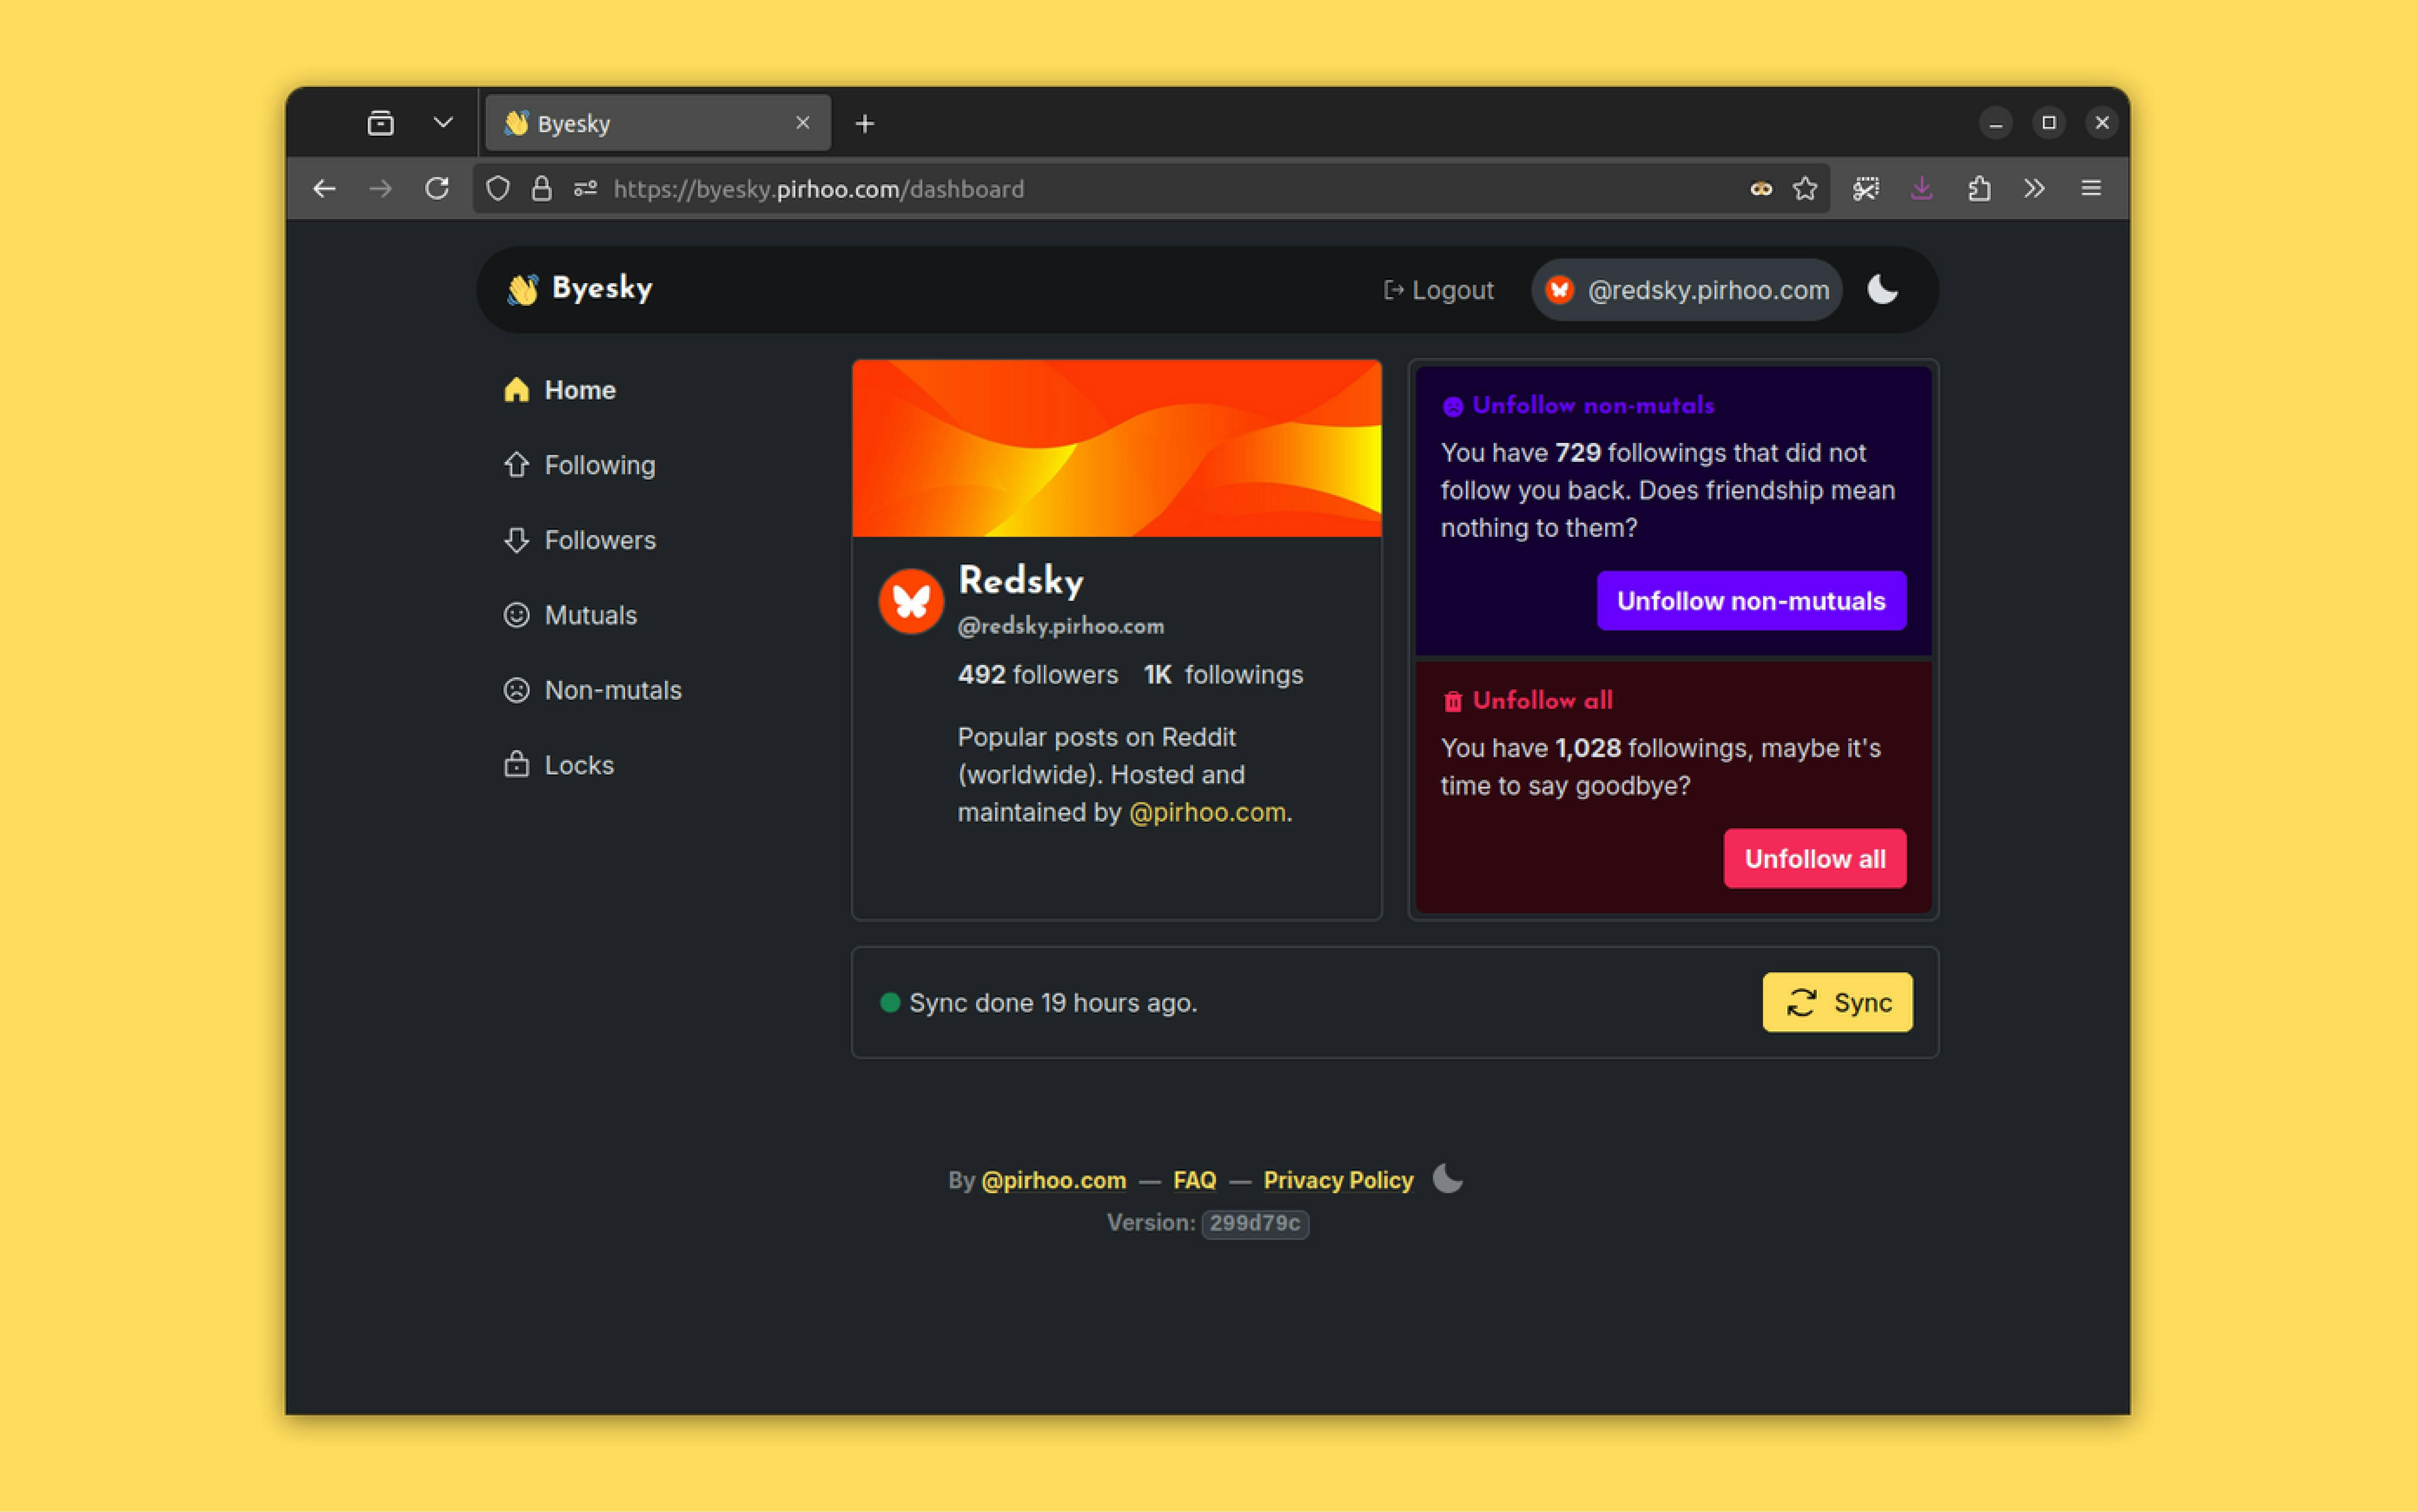Open the downloads panel

pos(1921,189)
